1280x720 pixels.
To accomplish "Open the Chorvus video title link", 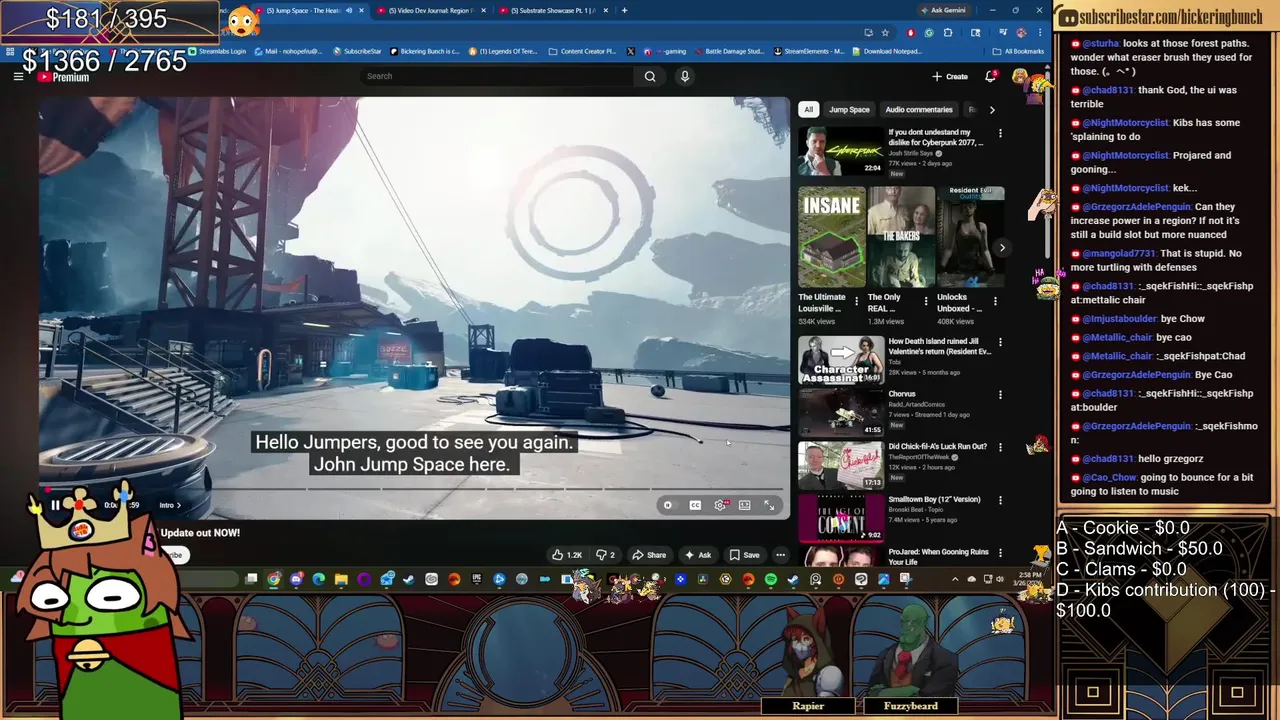I will (902, 394).
